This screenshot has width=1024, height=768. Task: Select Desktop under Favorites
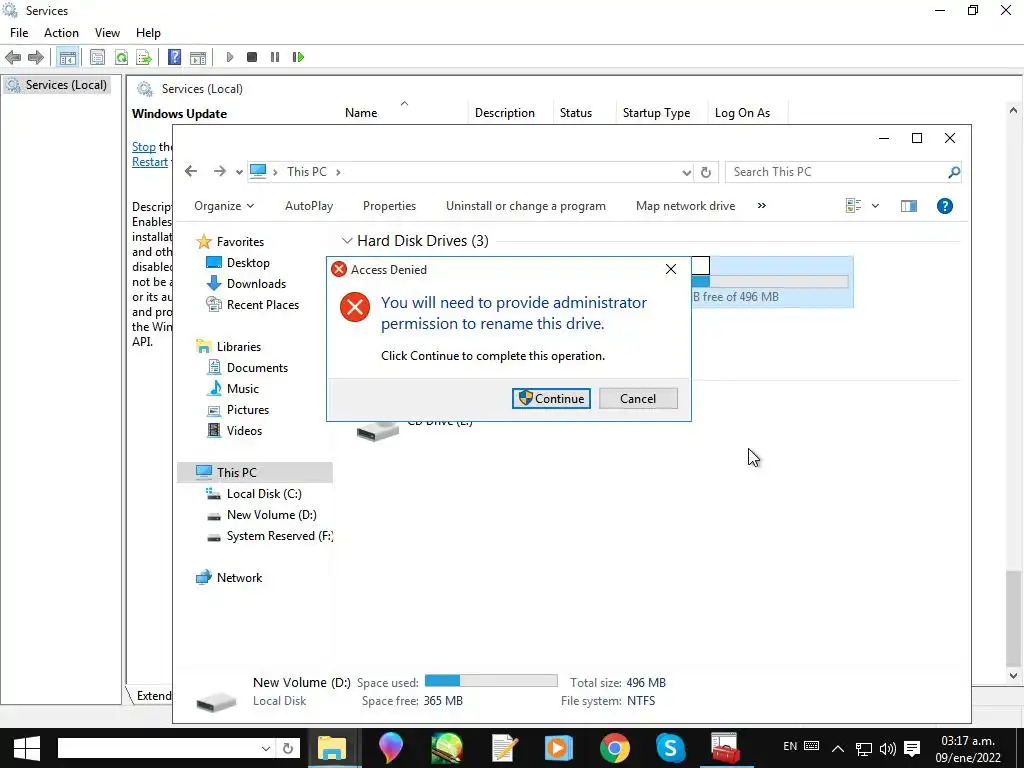click(238, 263)
